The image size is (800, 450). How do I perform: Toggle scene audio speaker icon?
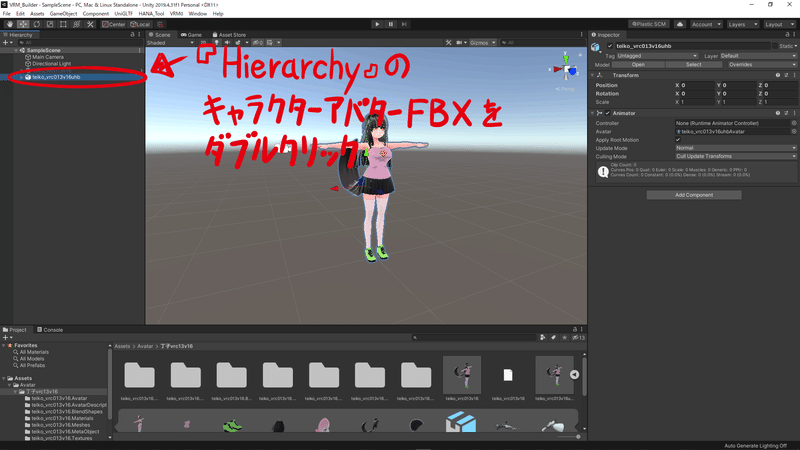(x=227, y=43)
